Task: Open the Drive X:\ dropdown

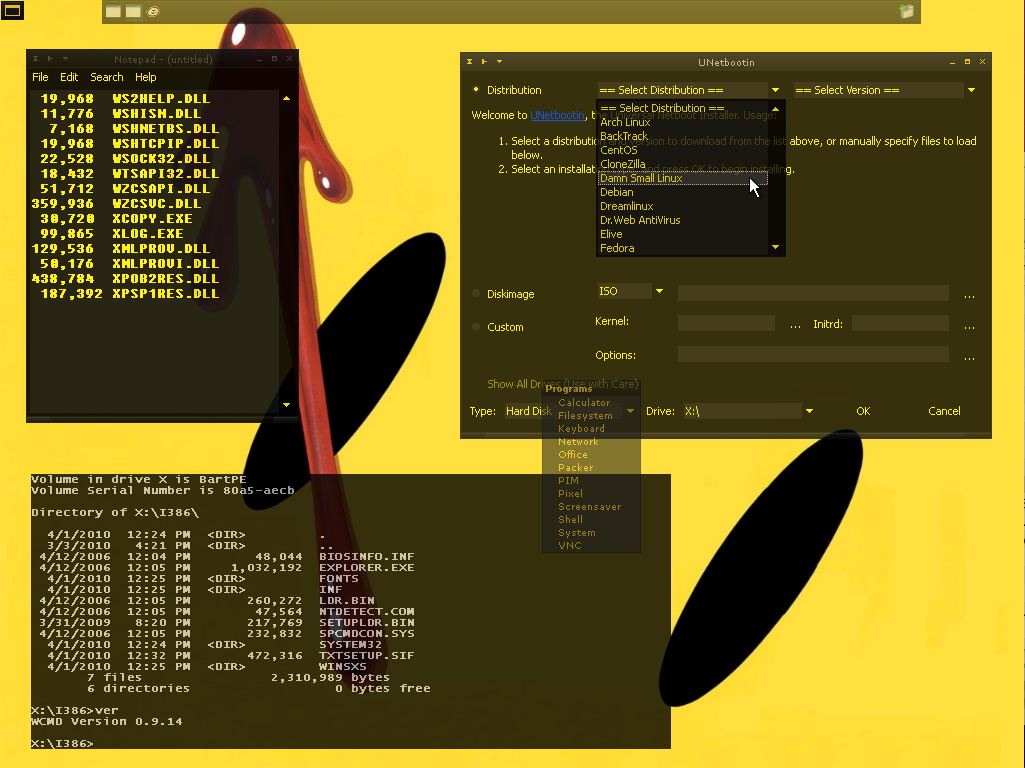Action: pyautogui.click(x=808, y=411)
